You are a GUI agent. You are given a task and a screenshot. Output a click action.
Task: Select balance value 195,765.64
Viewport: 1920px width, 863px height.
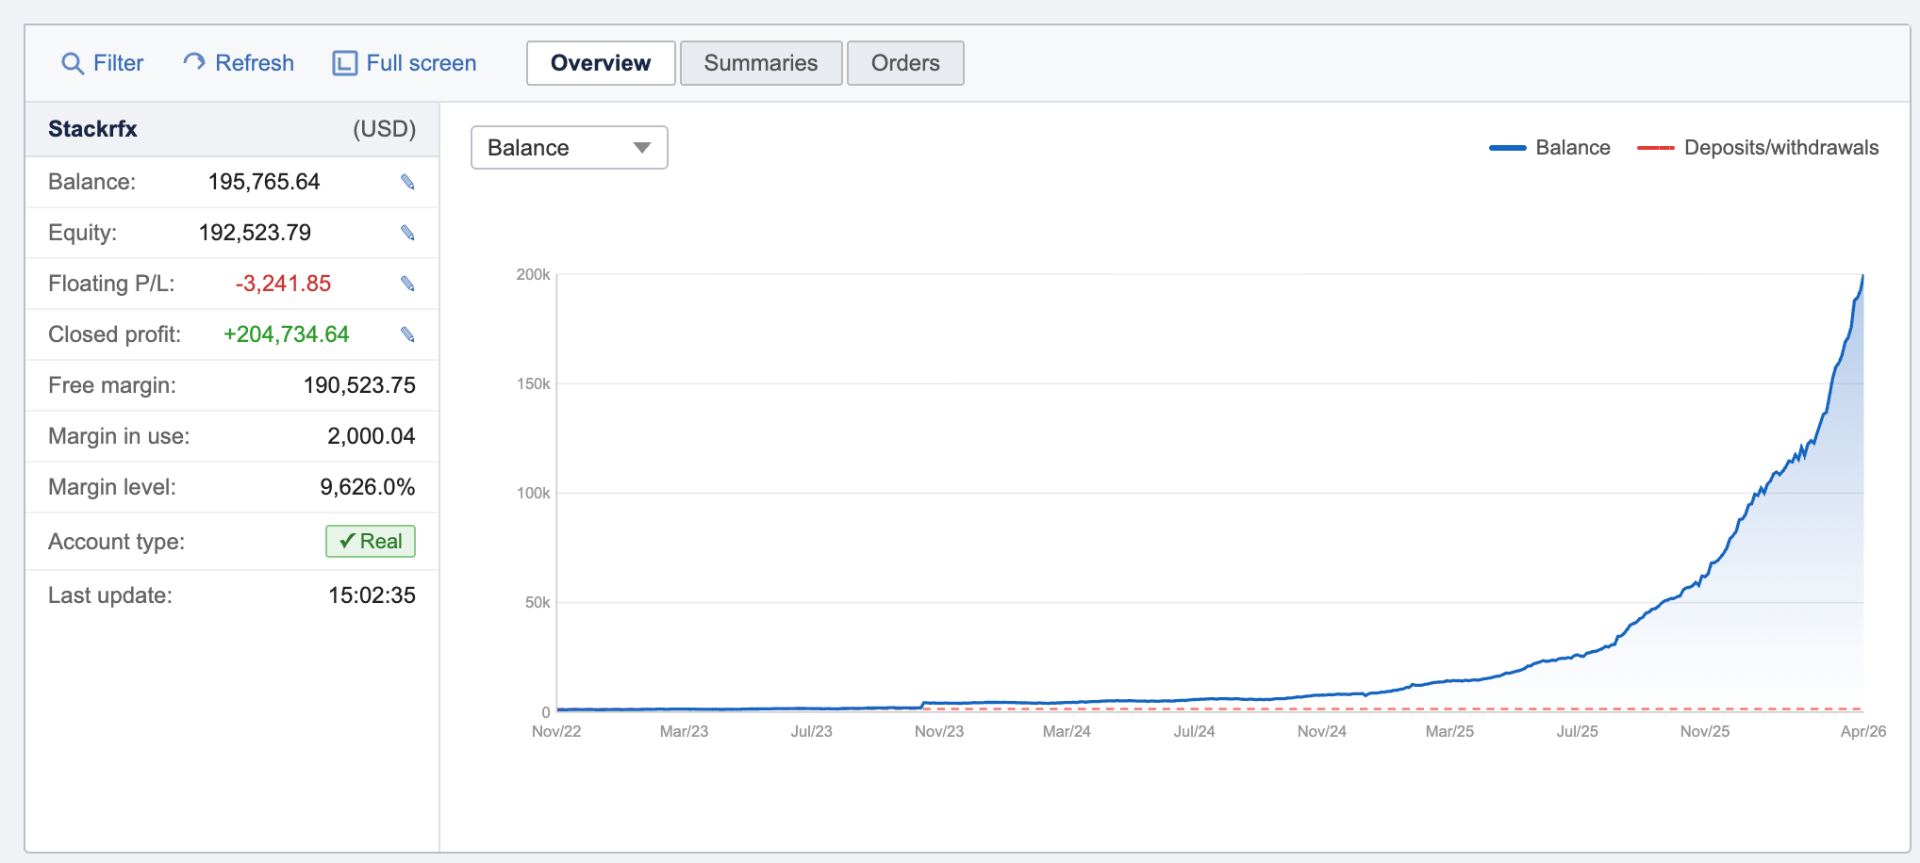click(264, 182)
